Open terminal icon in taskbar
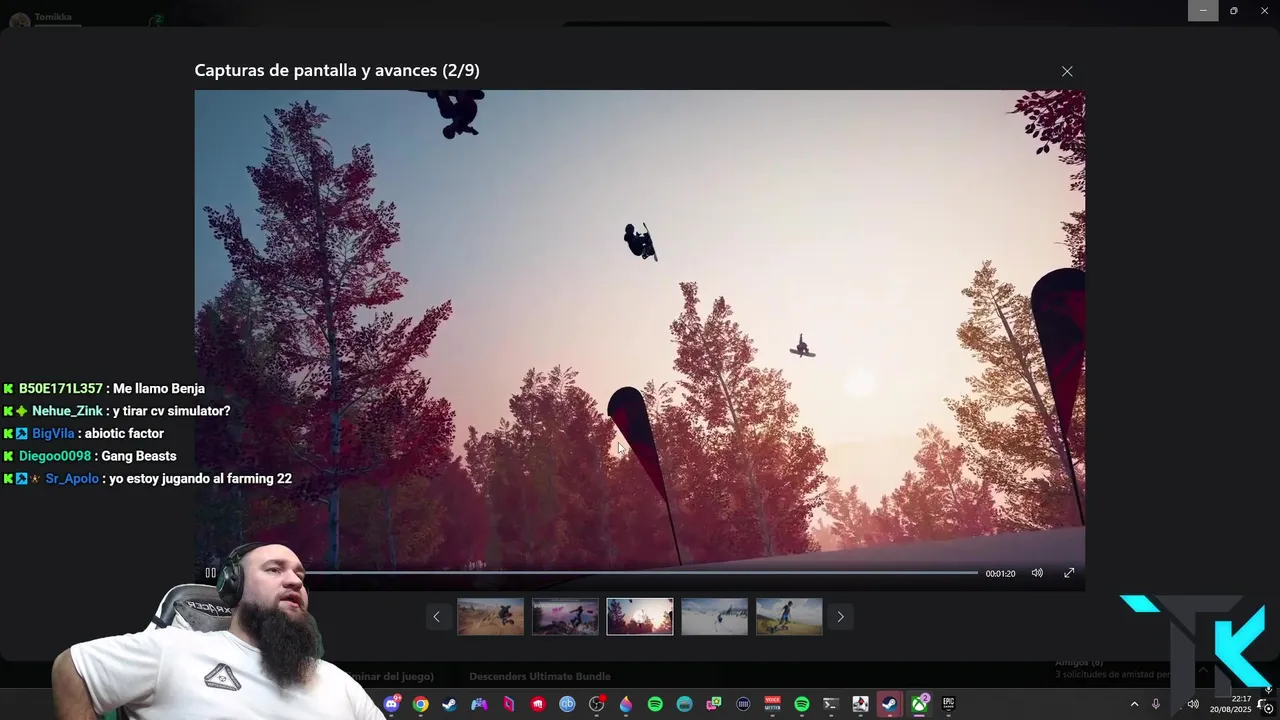The image size is (1280, 720). click(830, 704)
